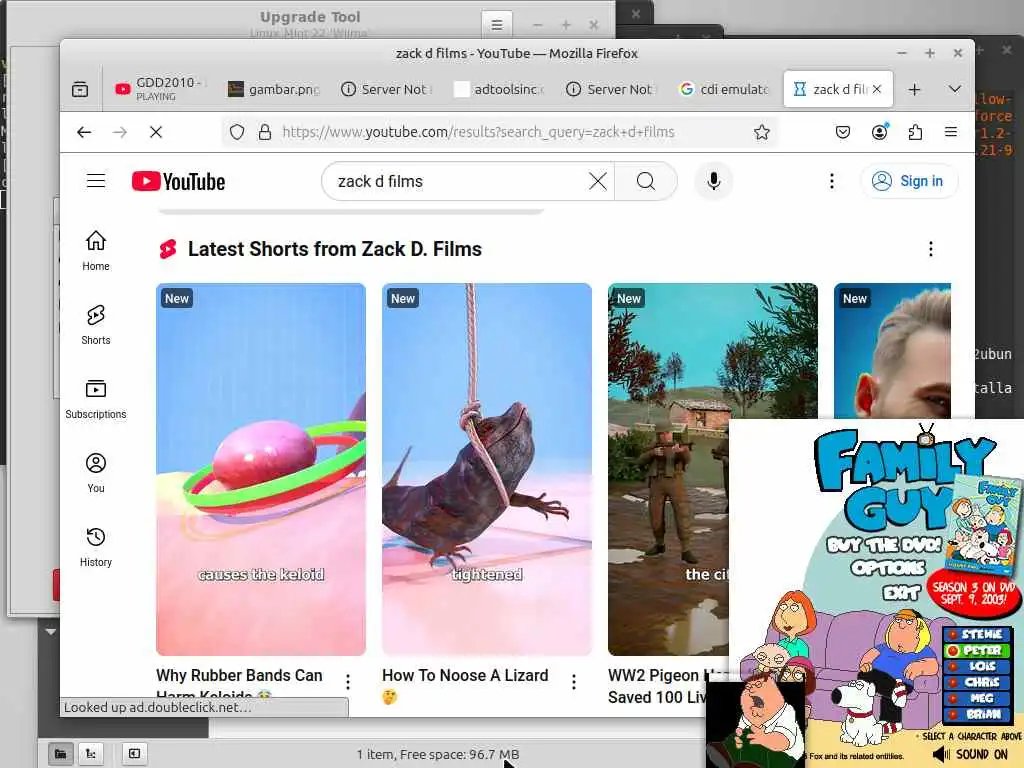Open the fourth short with man's face

892,351
